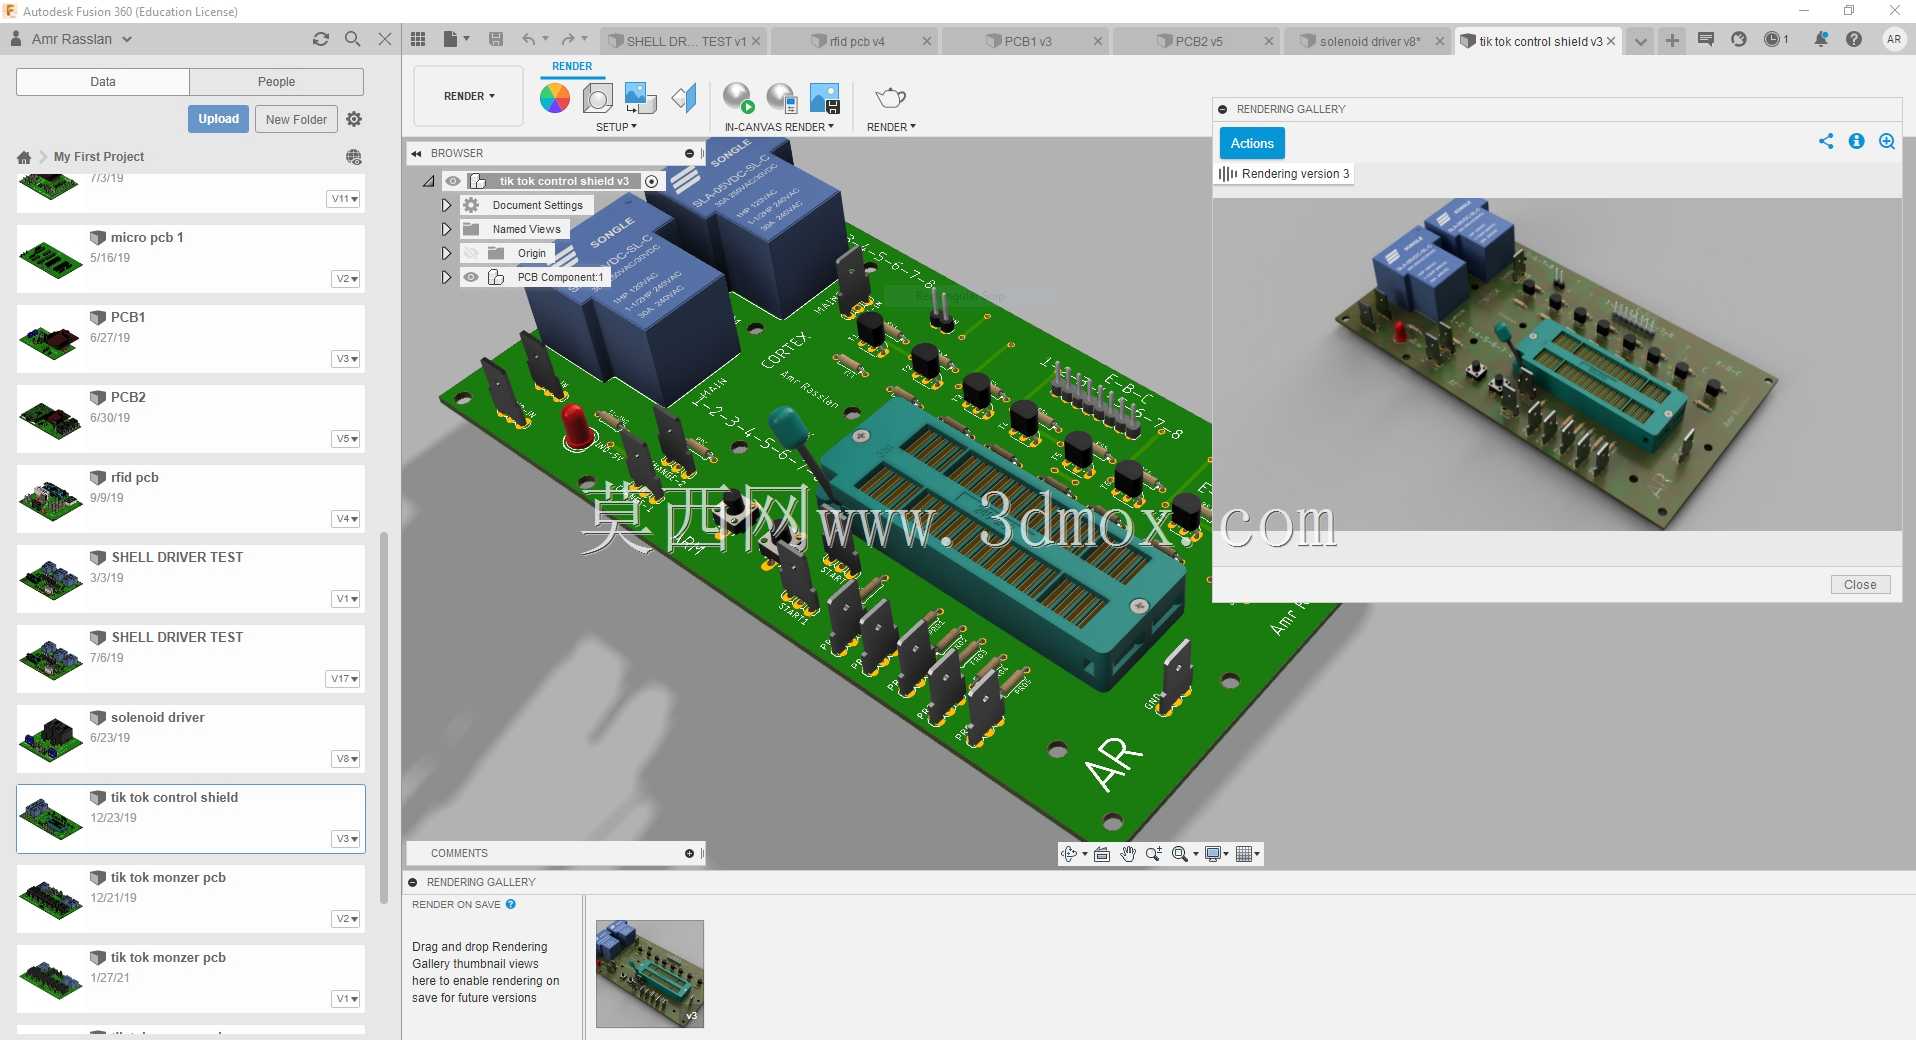Switch to the solenoid driver v8 tab
Image resolution: width=1916 pixels, height=1040 pixels.
[x=1369, y=41]
